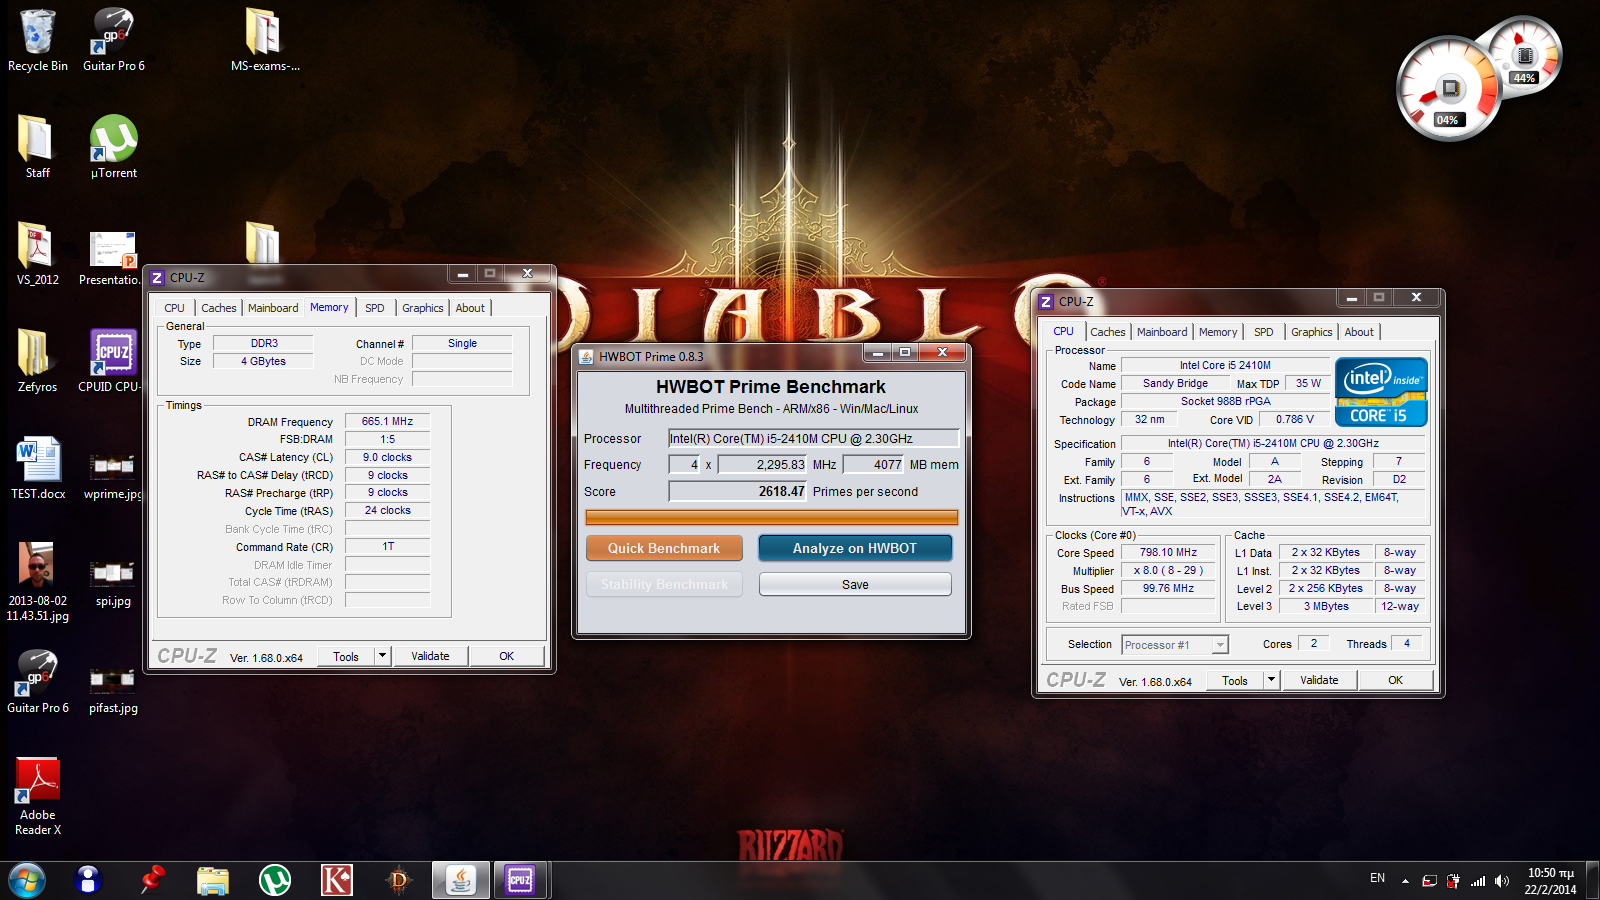
Task: Open the 2013-08-02 photo file
Action: point(38,582)
